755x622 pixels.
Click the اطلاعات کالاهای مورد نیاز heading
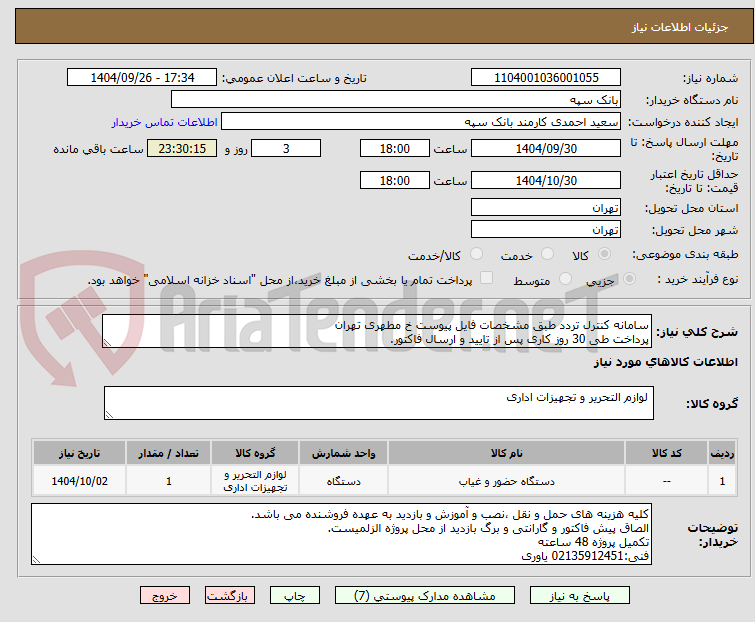point(665,362)
